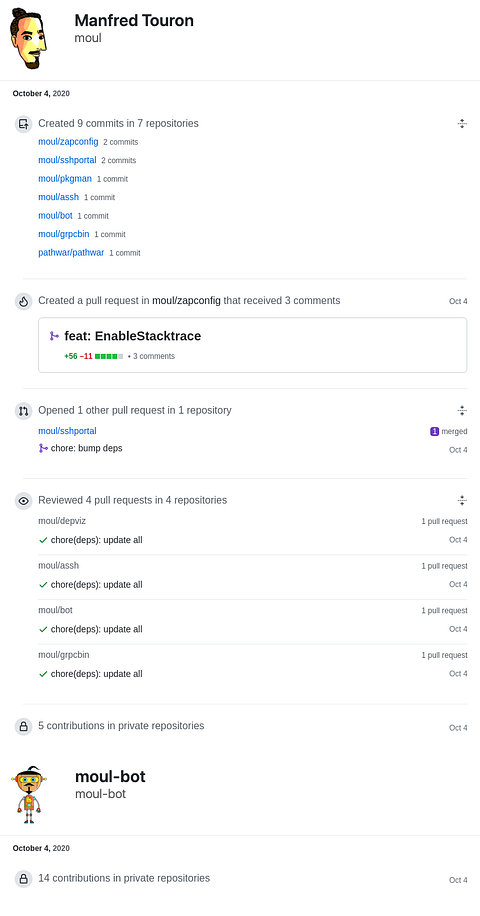Click the eye icon next to Reviewed 4 pull requests
This screenshot has height=916, width=480.
[x=23, y=501]
